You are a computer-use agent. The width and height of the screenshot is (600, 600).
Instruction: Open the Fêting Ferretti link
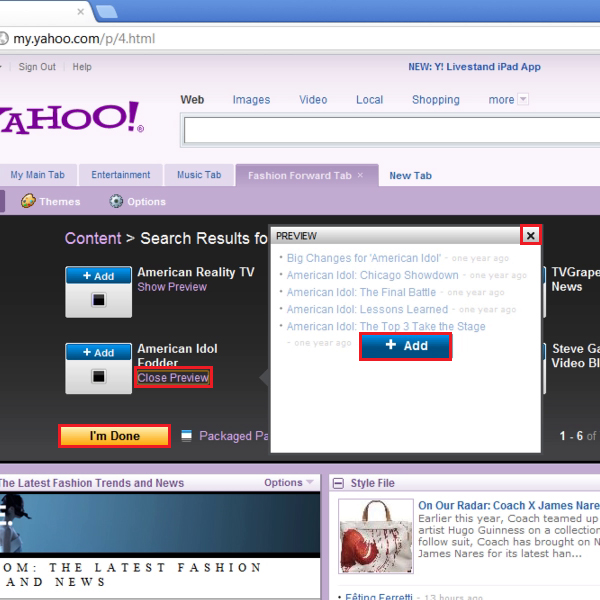coord(379,596)
